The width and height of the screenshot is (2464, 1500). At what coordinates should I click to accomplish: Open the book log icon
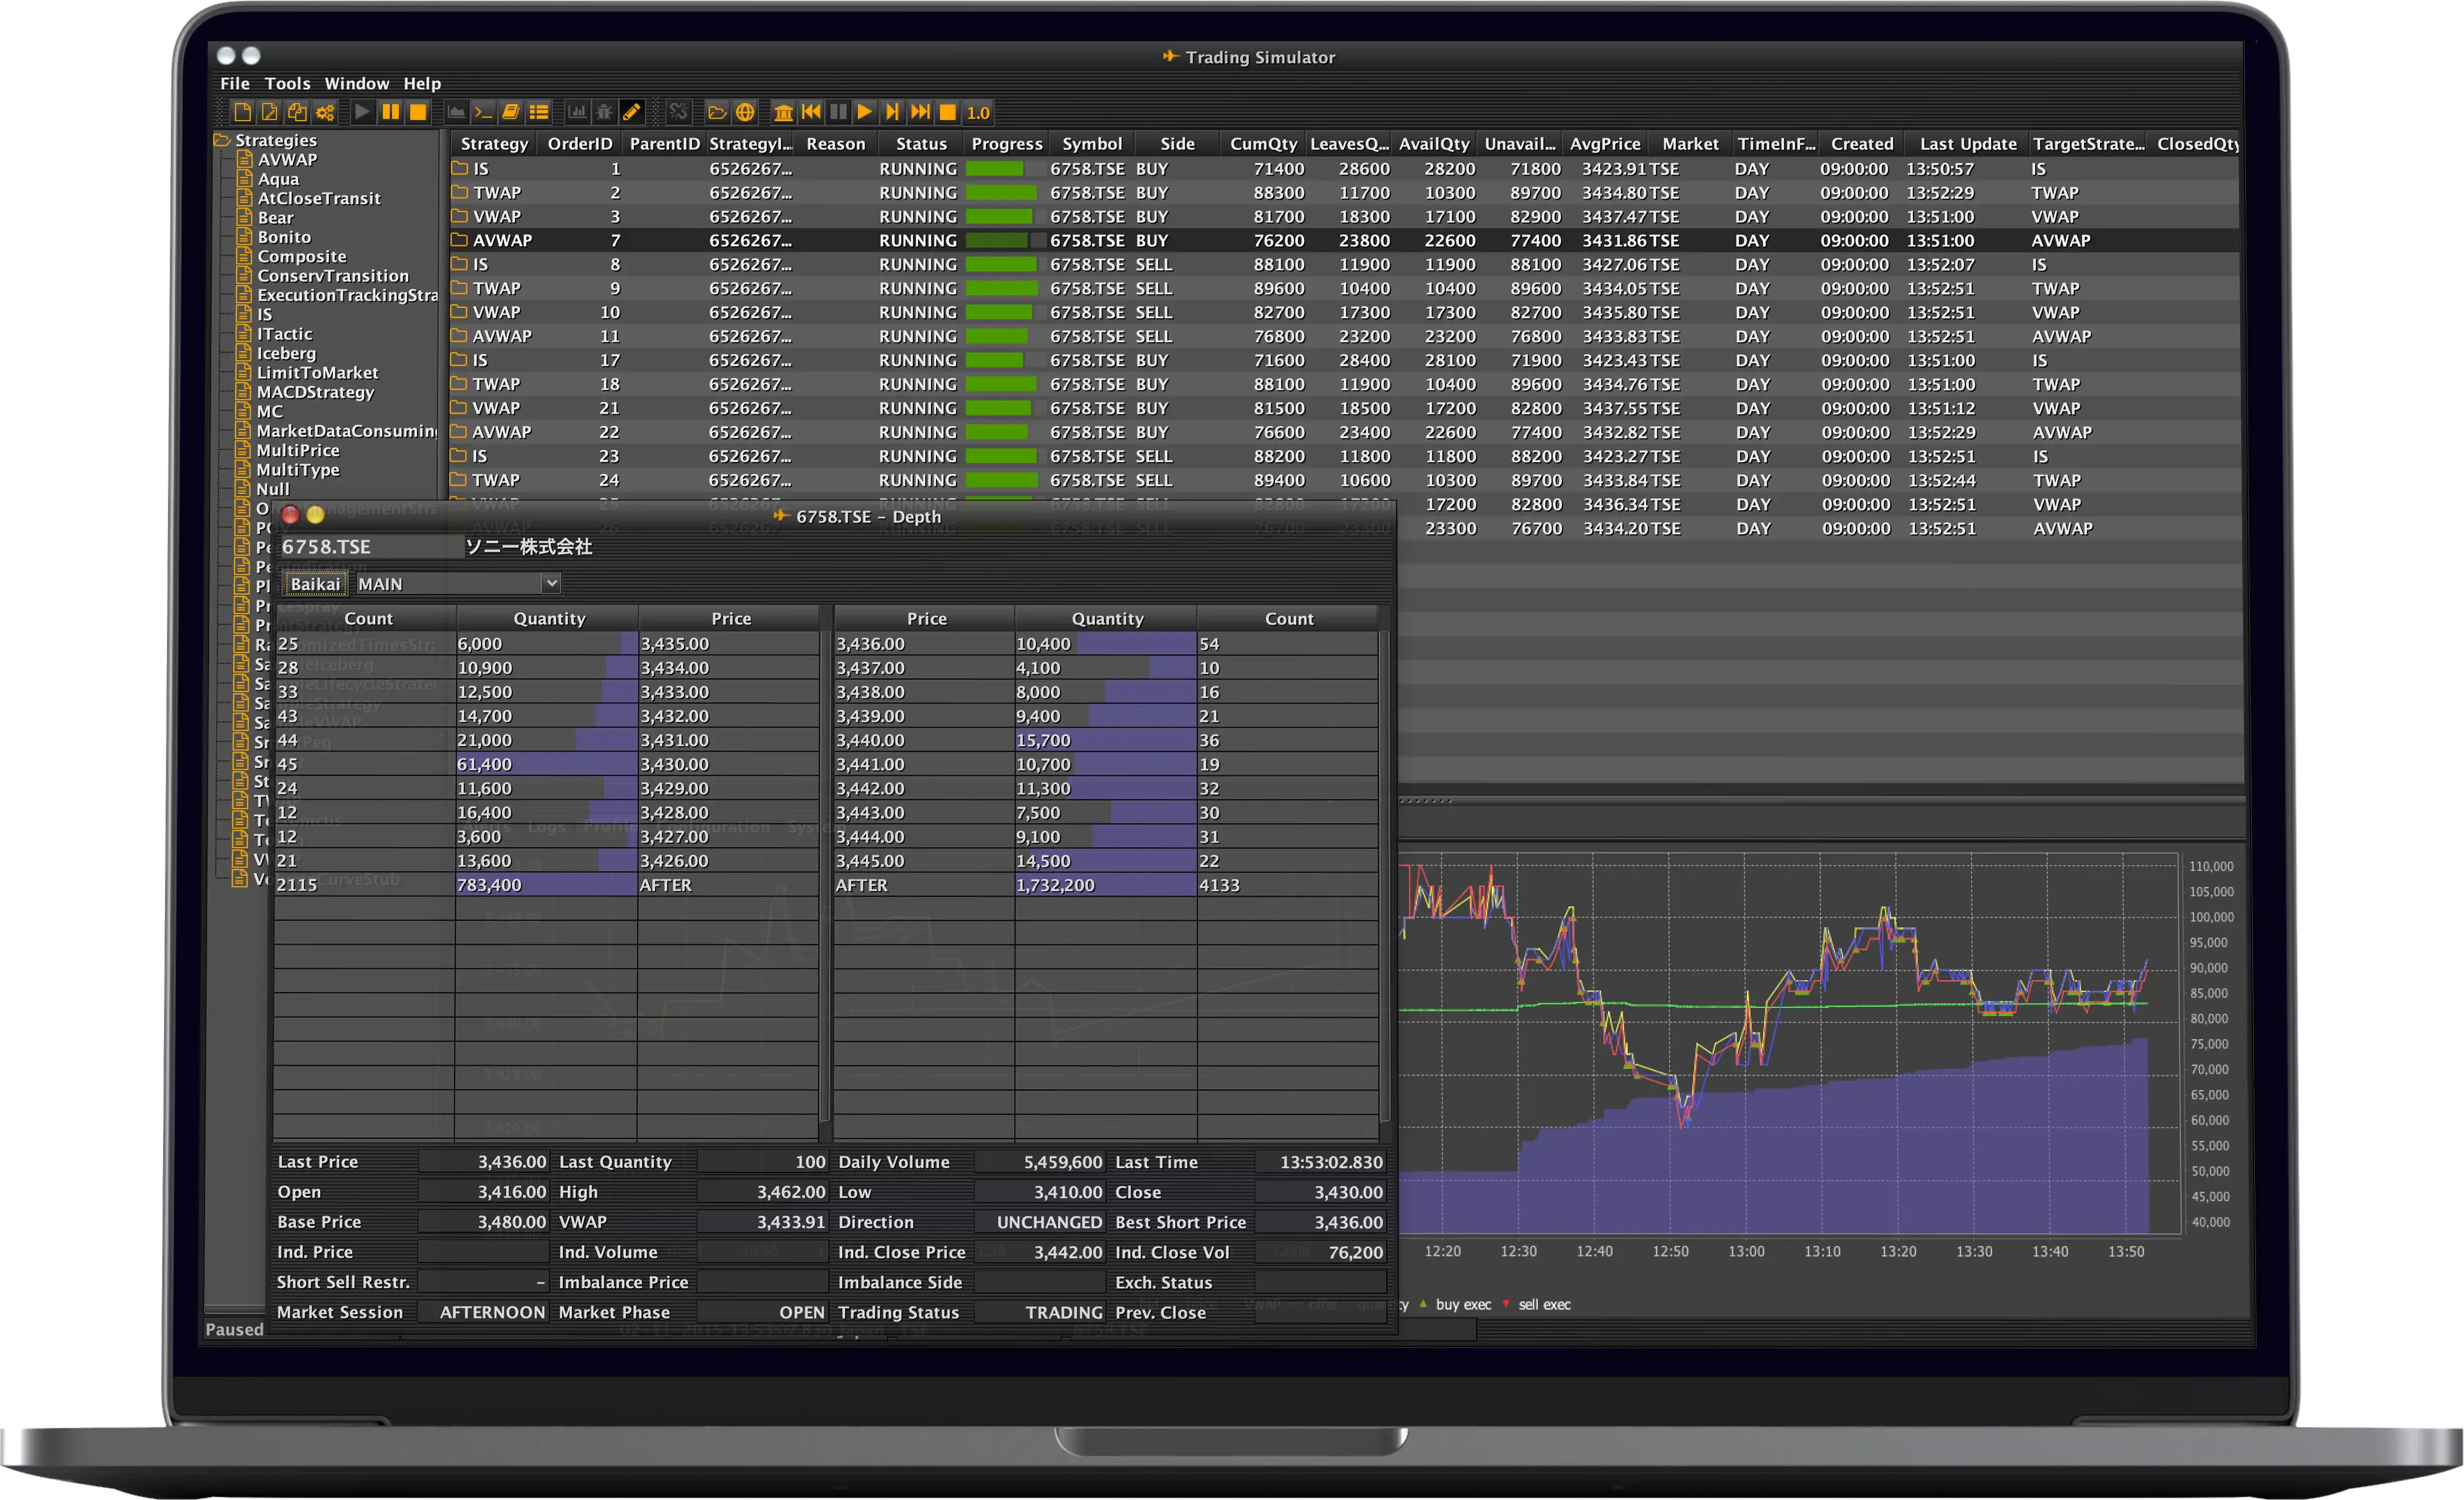(511, 112)
